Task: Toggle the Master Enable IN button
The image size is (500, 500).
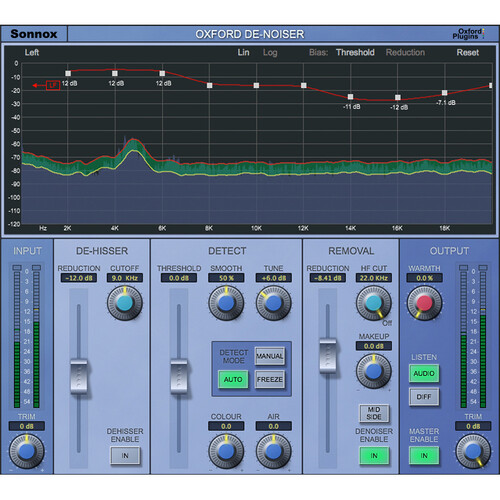Action: coord(424,455)
